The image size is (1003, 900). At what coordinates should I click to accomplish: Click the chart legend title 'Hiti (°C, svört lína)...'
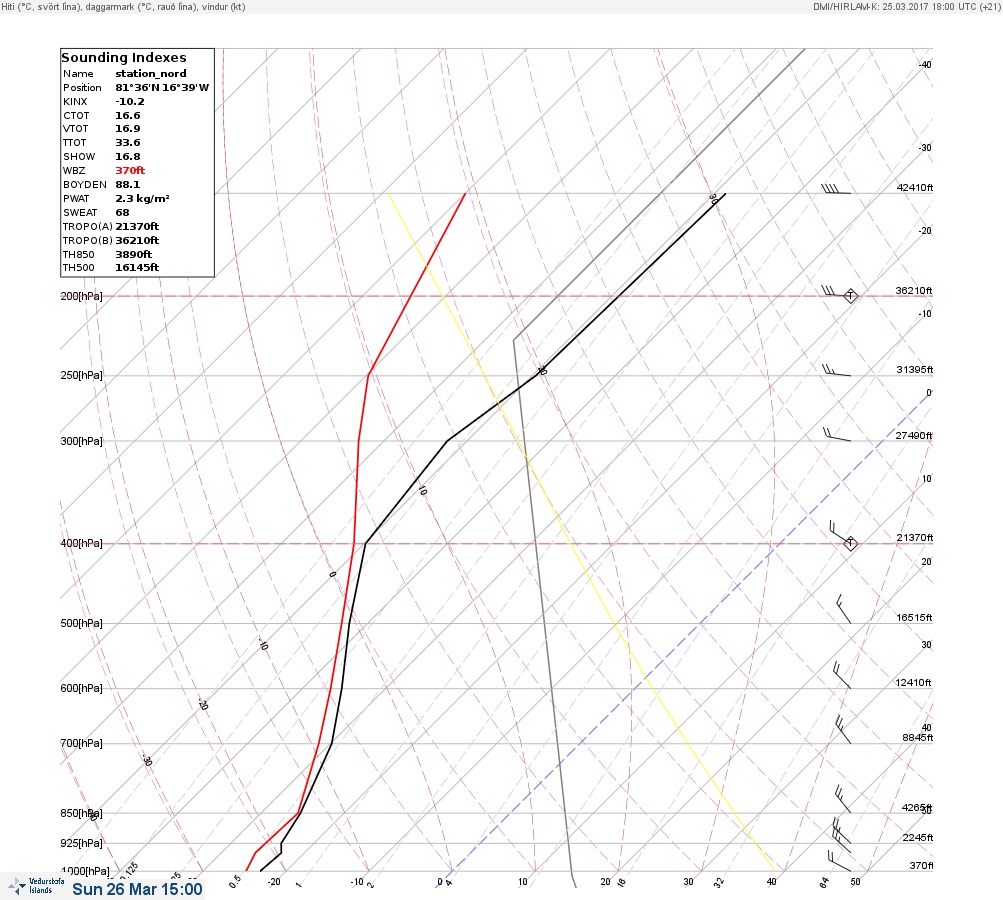click(123, 7)
